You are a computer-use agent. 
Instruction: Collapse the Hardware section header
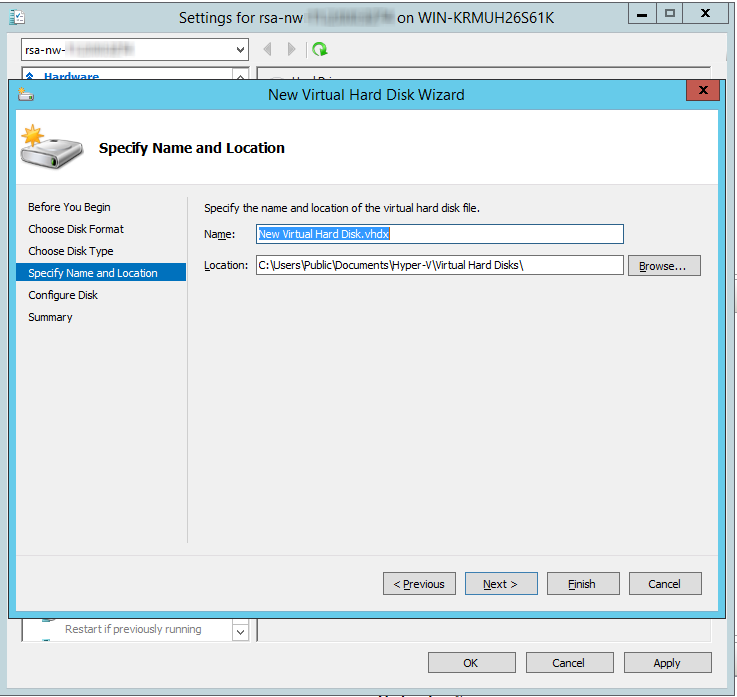(30, 76)
